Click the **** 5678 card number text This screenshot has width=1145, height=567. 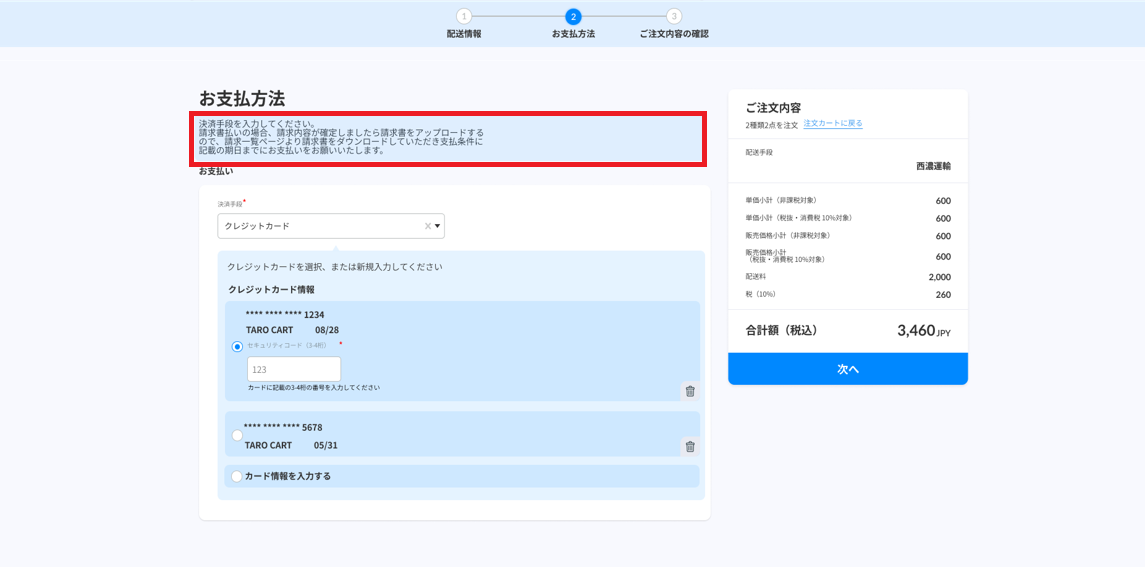click(x=283, y=427)
